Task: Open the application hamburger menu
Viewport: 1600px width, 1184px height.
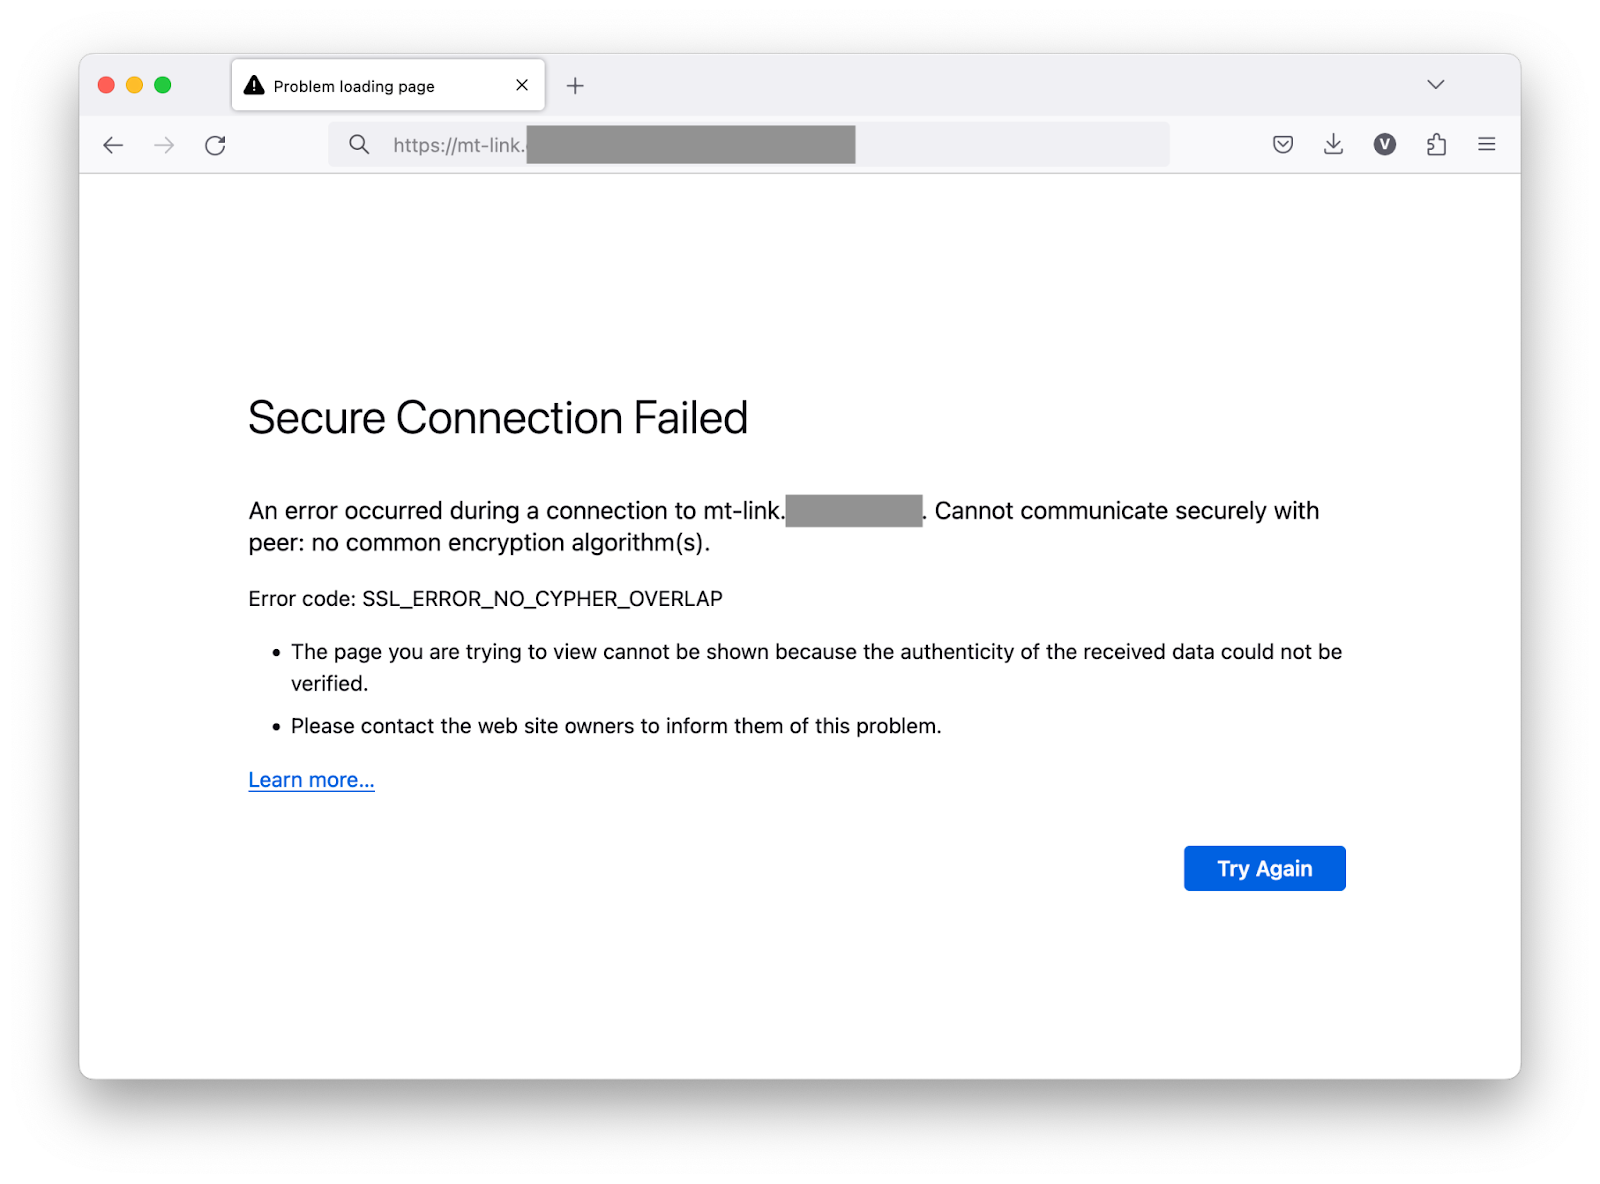Action: (1487, 144)
